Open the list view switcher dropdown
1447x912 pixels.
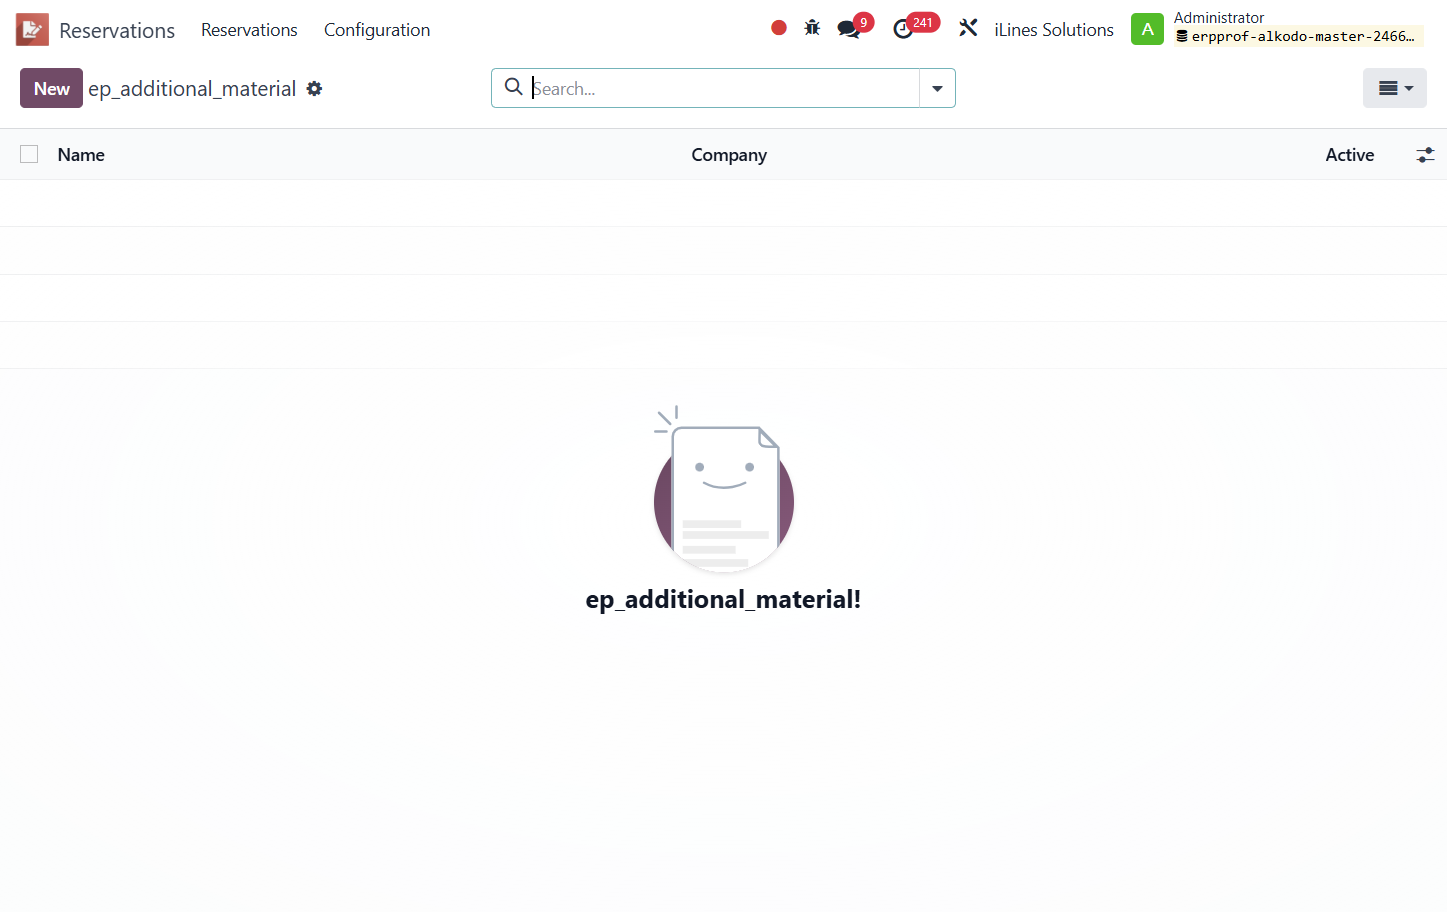[x=1394, y=88]
